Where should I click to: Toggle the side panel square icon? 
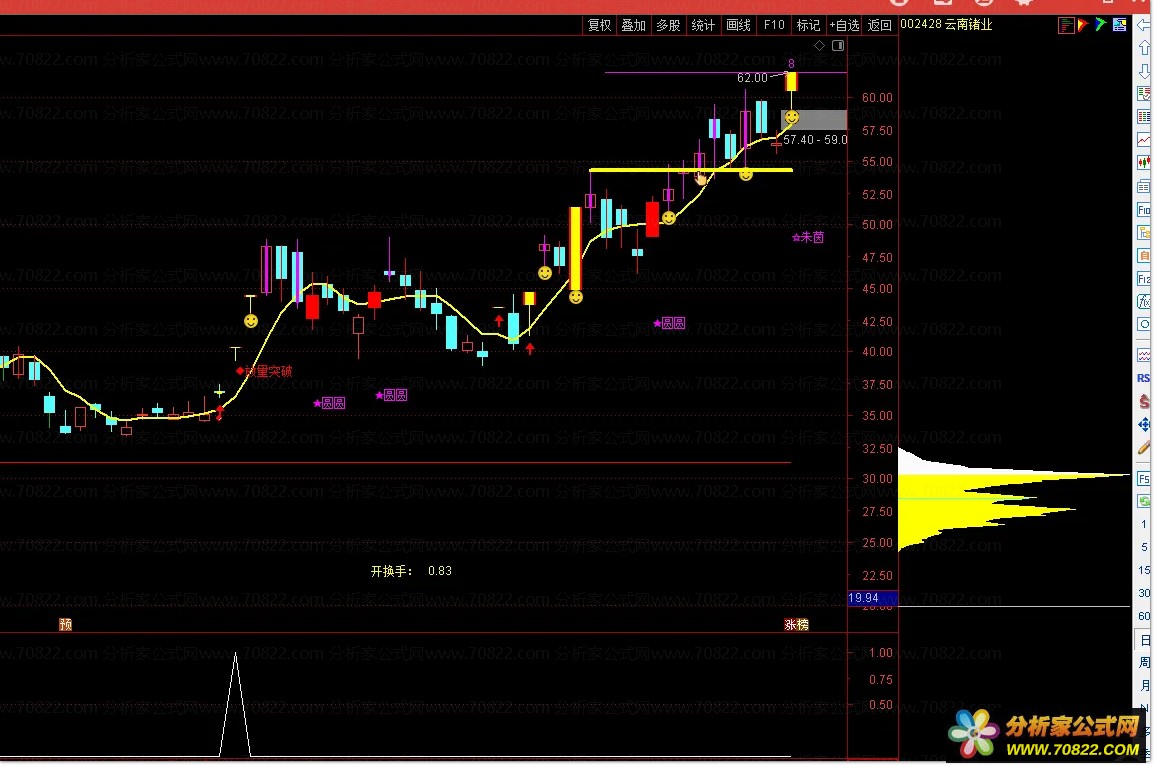838,46
